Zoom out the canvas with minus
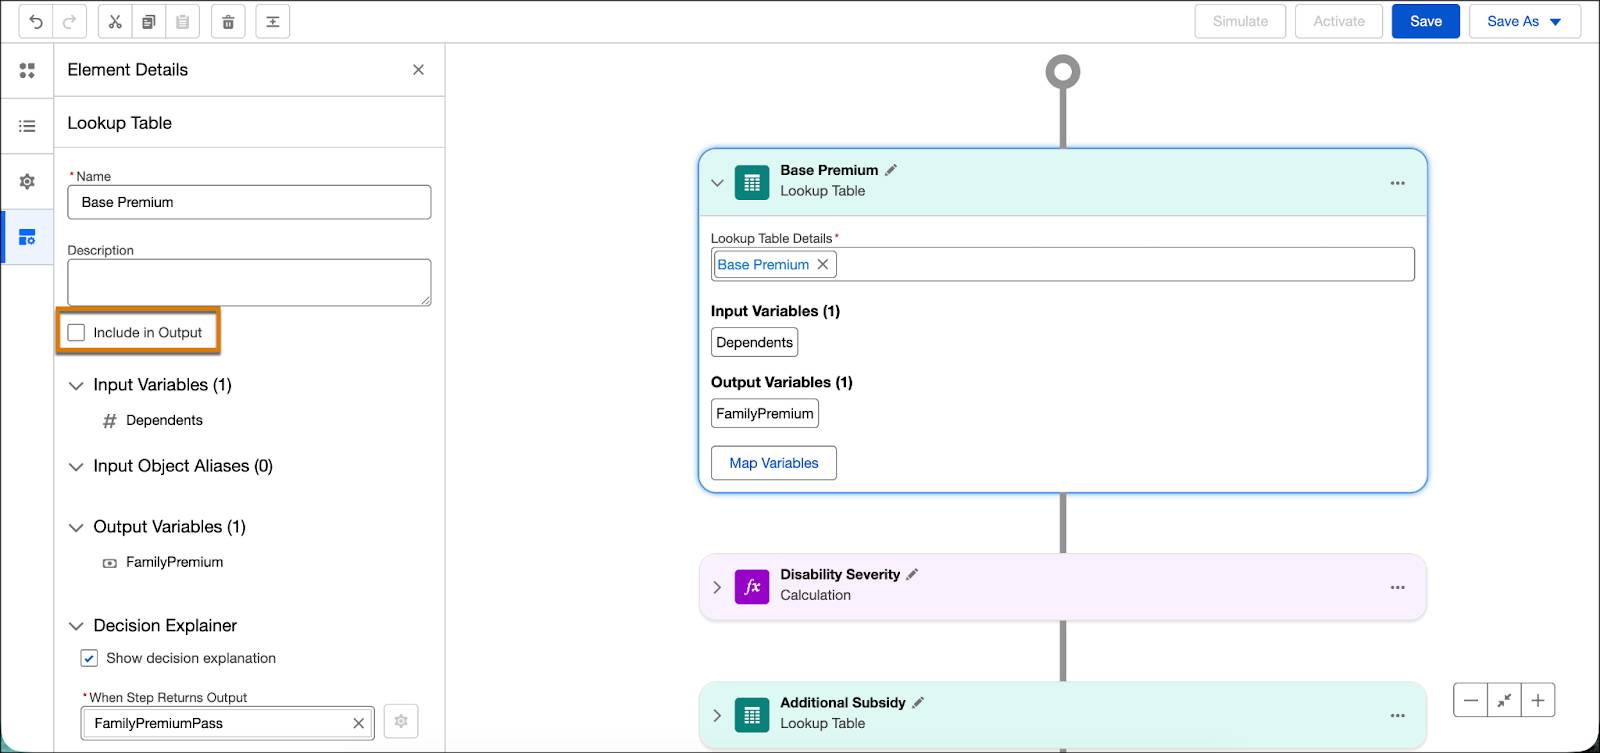The height and width of the screenshot is (753, 1600). (x=1470, y=701)
